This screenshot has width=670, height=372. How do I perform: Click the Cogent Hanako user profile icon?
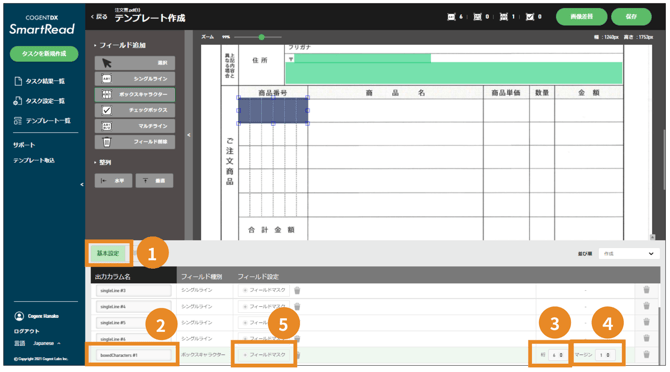pyautogui.click(x=19, y=316)
